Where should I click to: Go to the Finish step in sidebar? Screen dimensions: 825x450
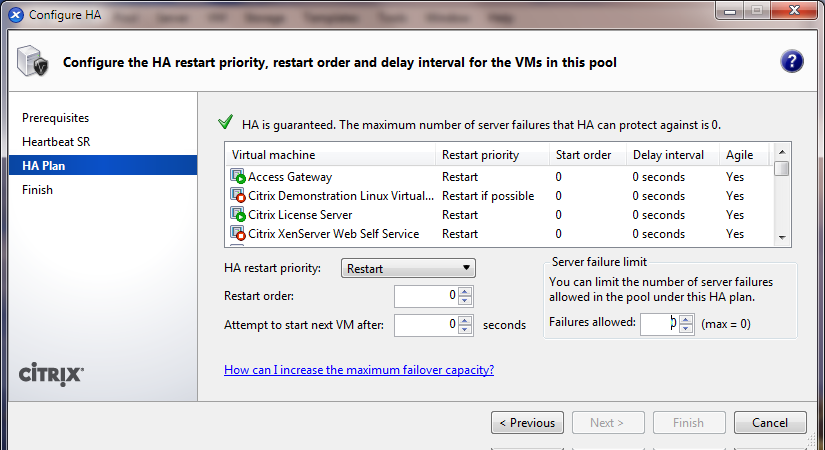pyautogui.click(x=37, y=189)
